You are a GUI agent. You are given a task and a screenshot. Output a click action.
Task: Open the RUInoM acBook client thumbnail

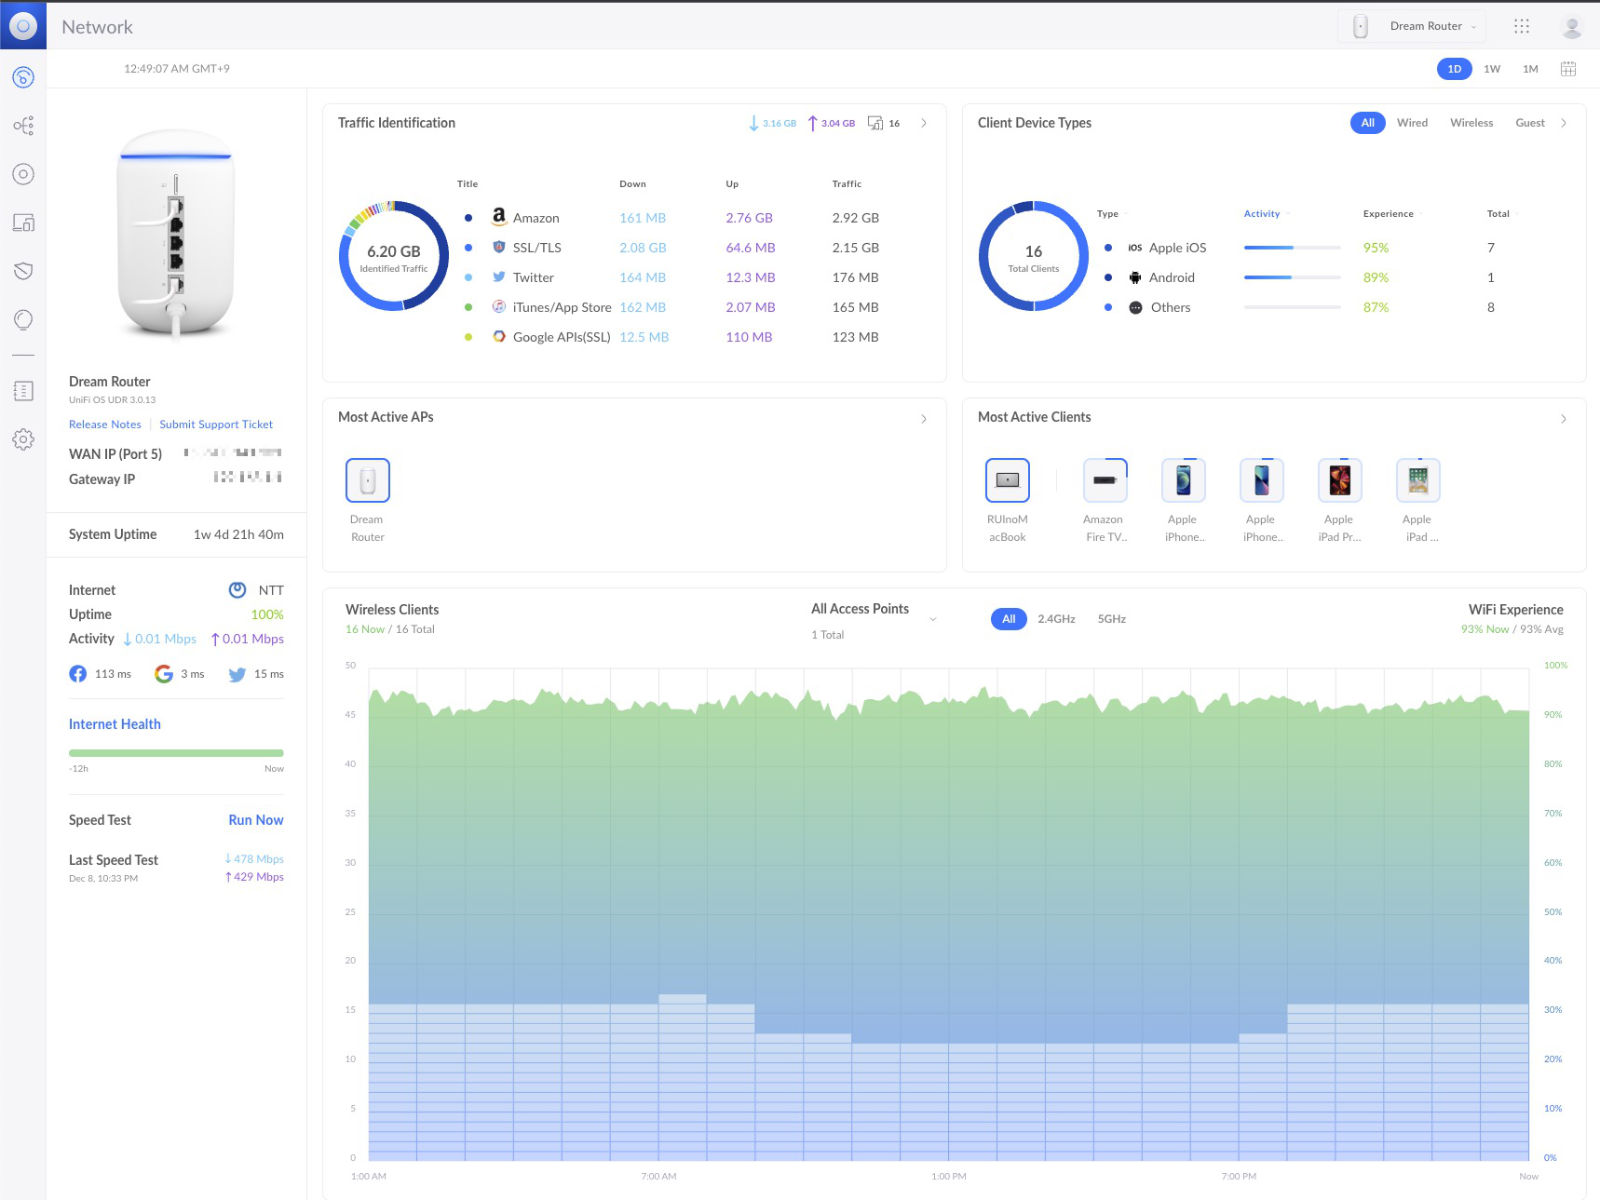(1007, 480)
